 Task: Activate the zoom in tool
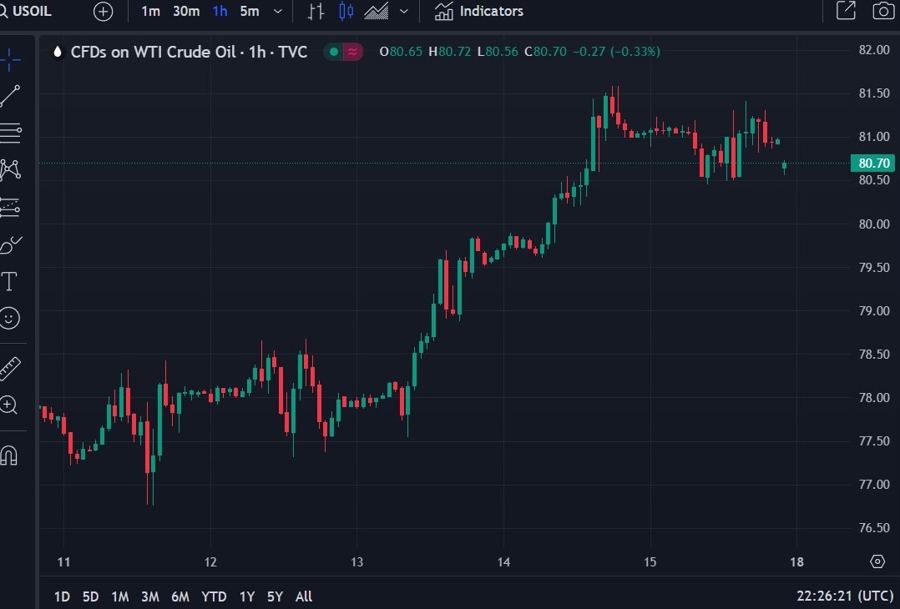coord(9,405)
